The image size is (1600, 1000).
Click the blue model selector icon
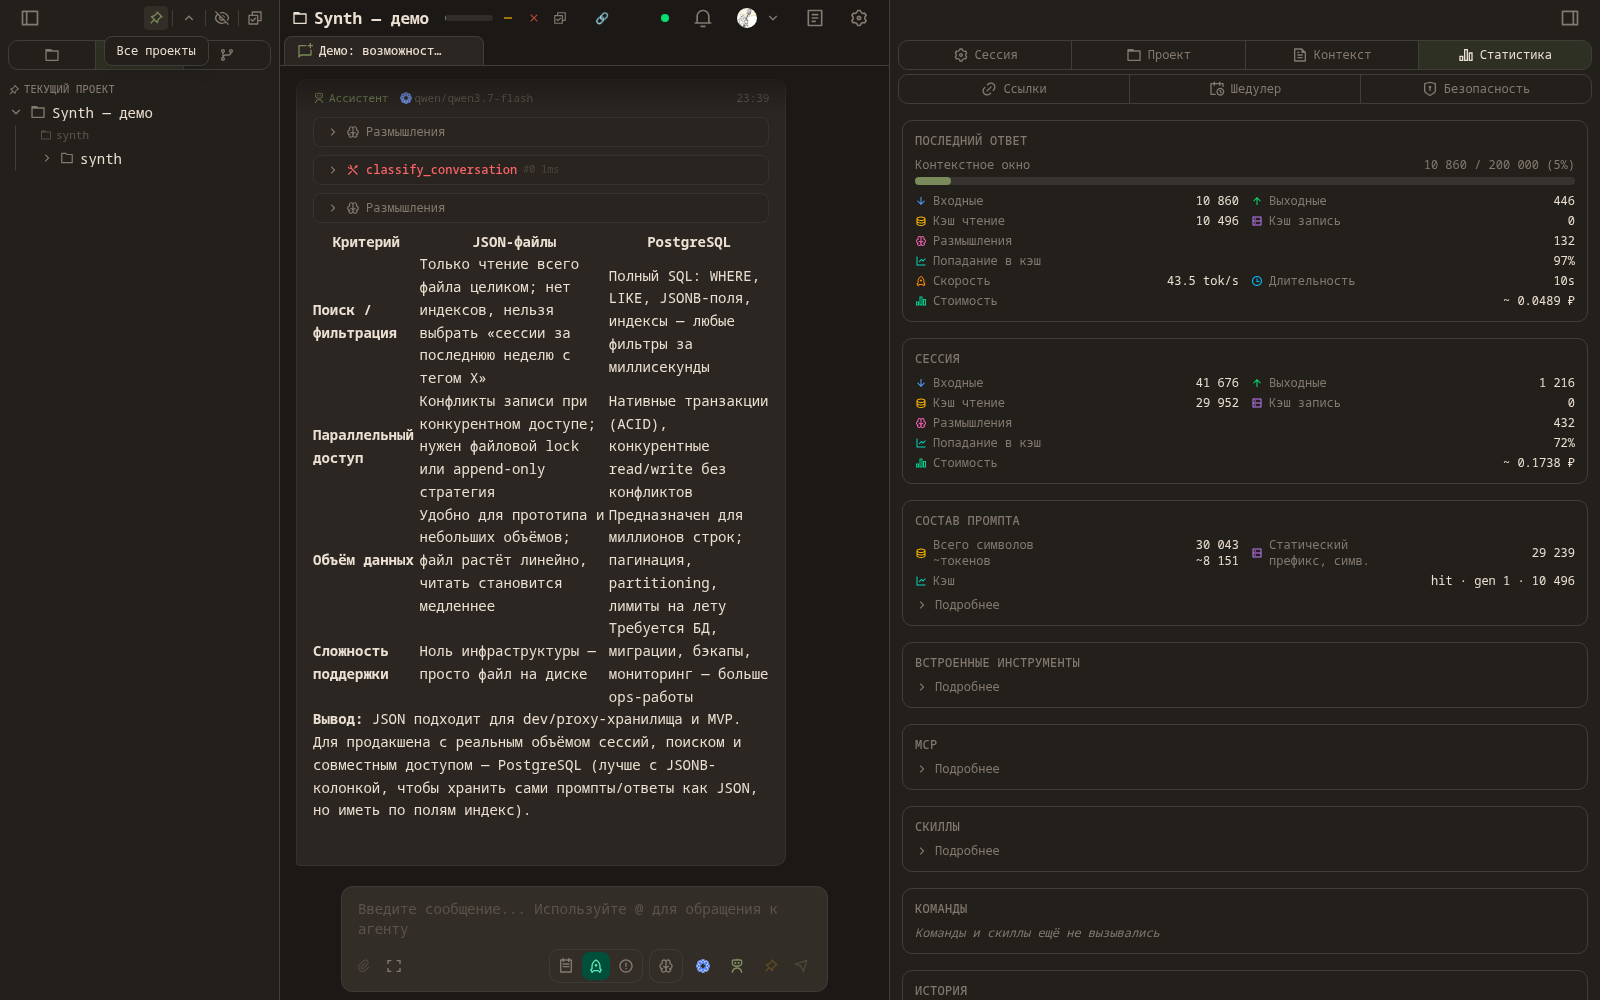click(703, 966)
